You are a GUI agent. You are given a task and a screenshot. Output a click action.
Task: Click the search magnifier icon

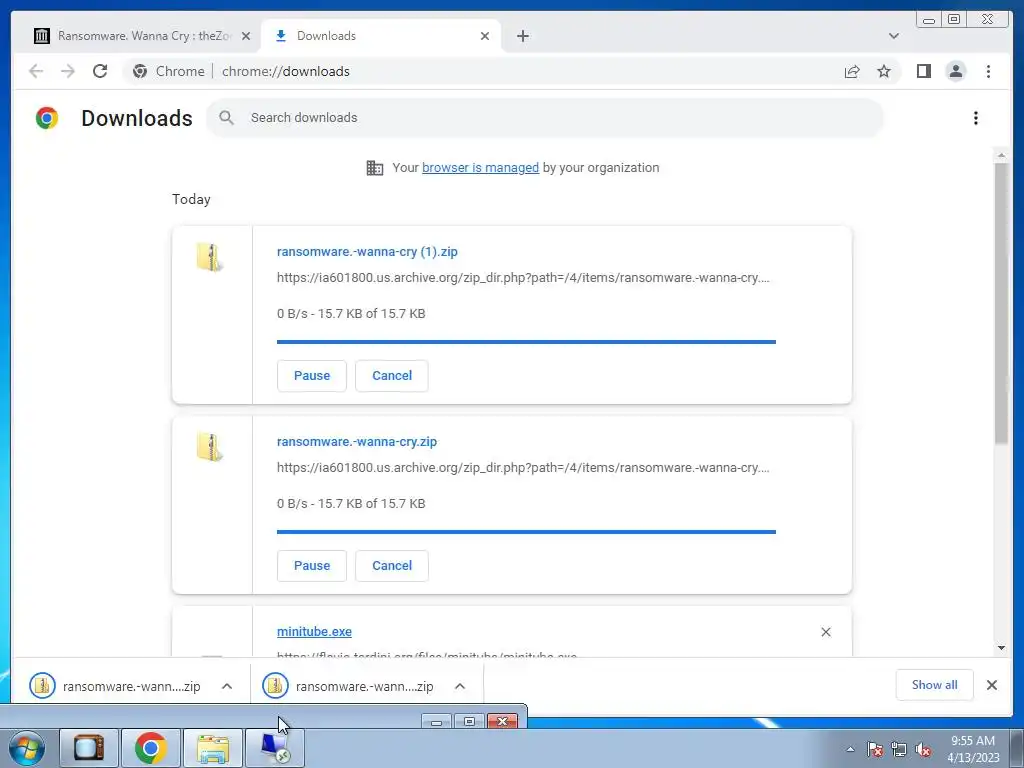(x=226, y=118)
